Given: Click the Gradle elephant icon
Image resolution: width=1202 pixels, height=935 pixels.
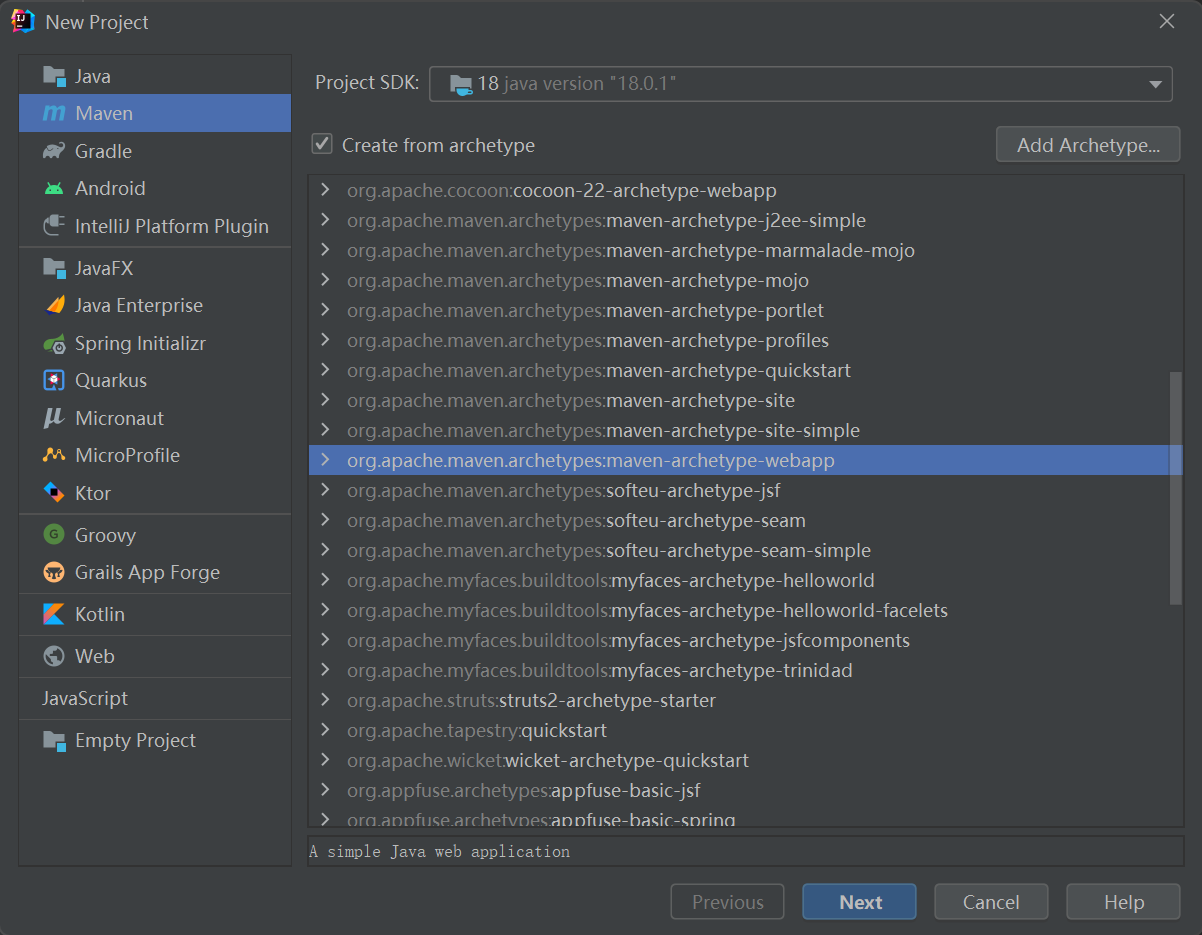Looking at the screenshot, I should pyautogui.click(x=54, y=151).
